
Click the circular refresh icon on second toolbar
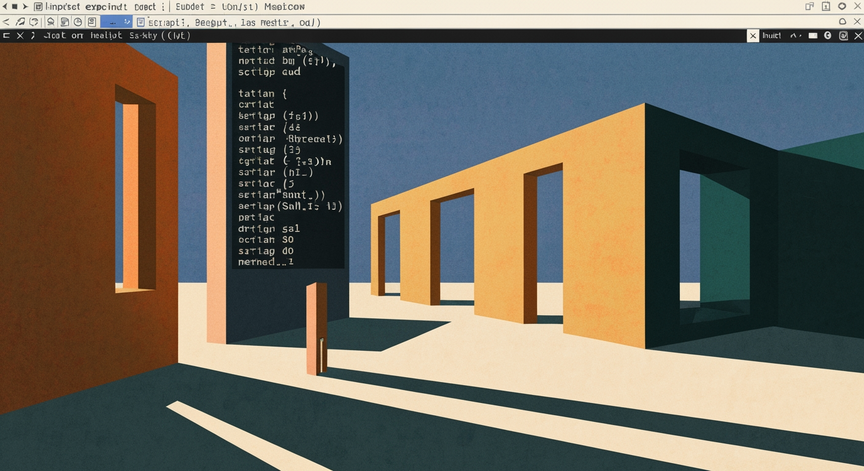[x=34, y=22]
